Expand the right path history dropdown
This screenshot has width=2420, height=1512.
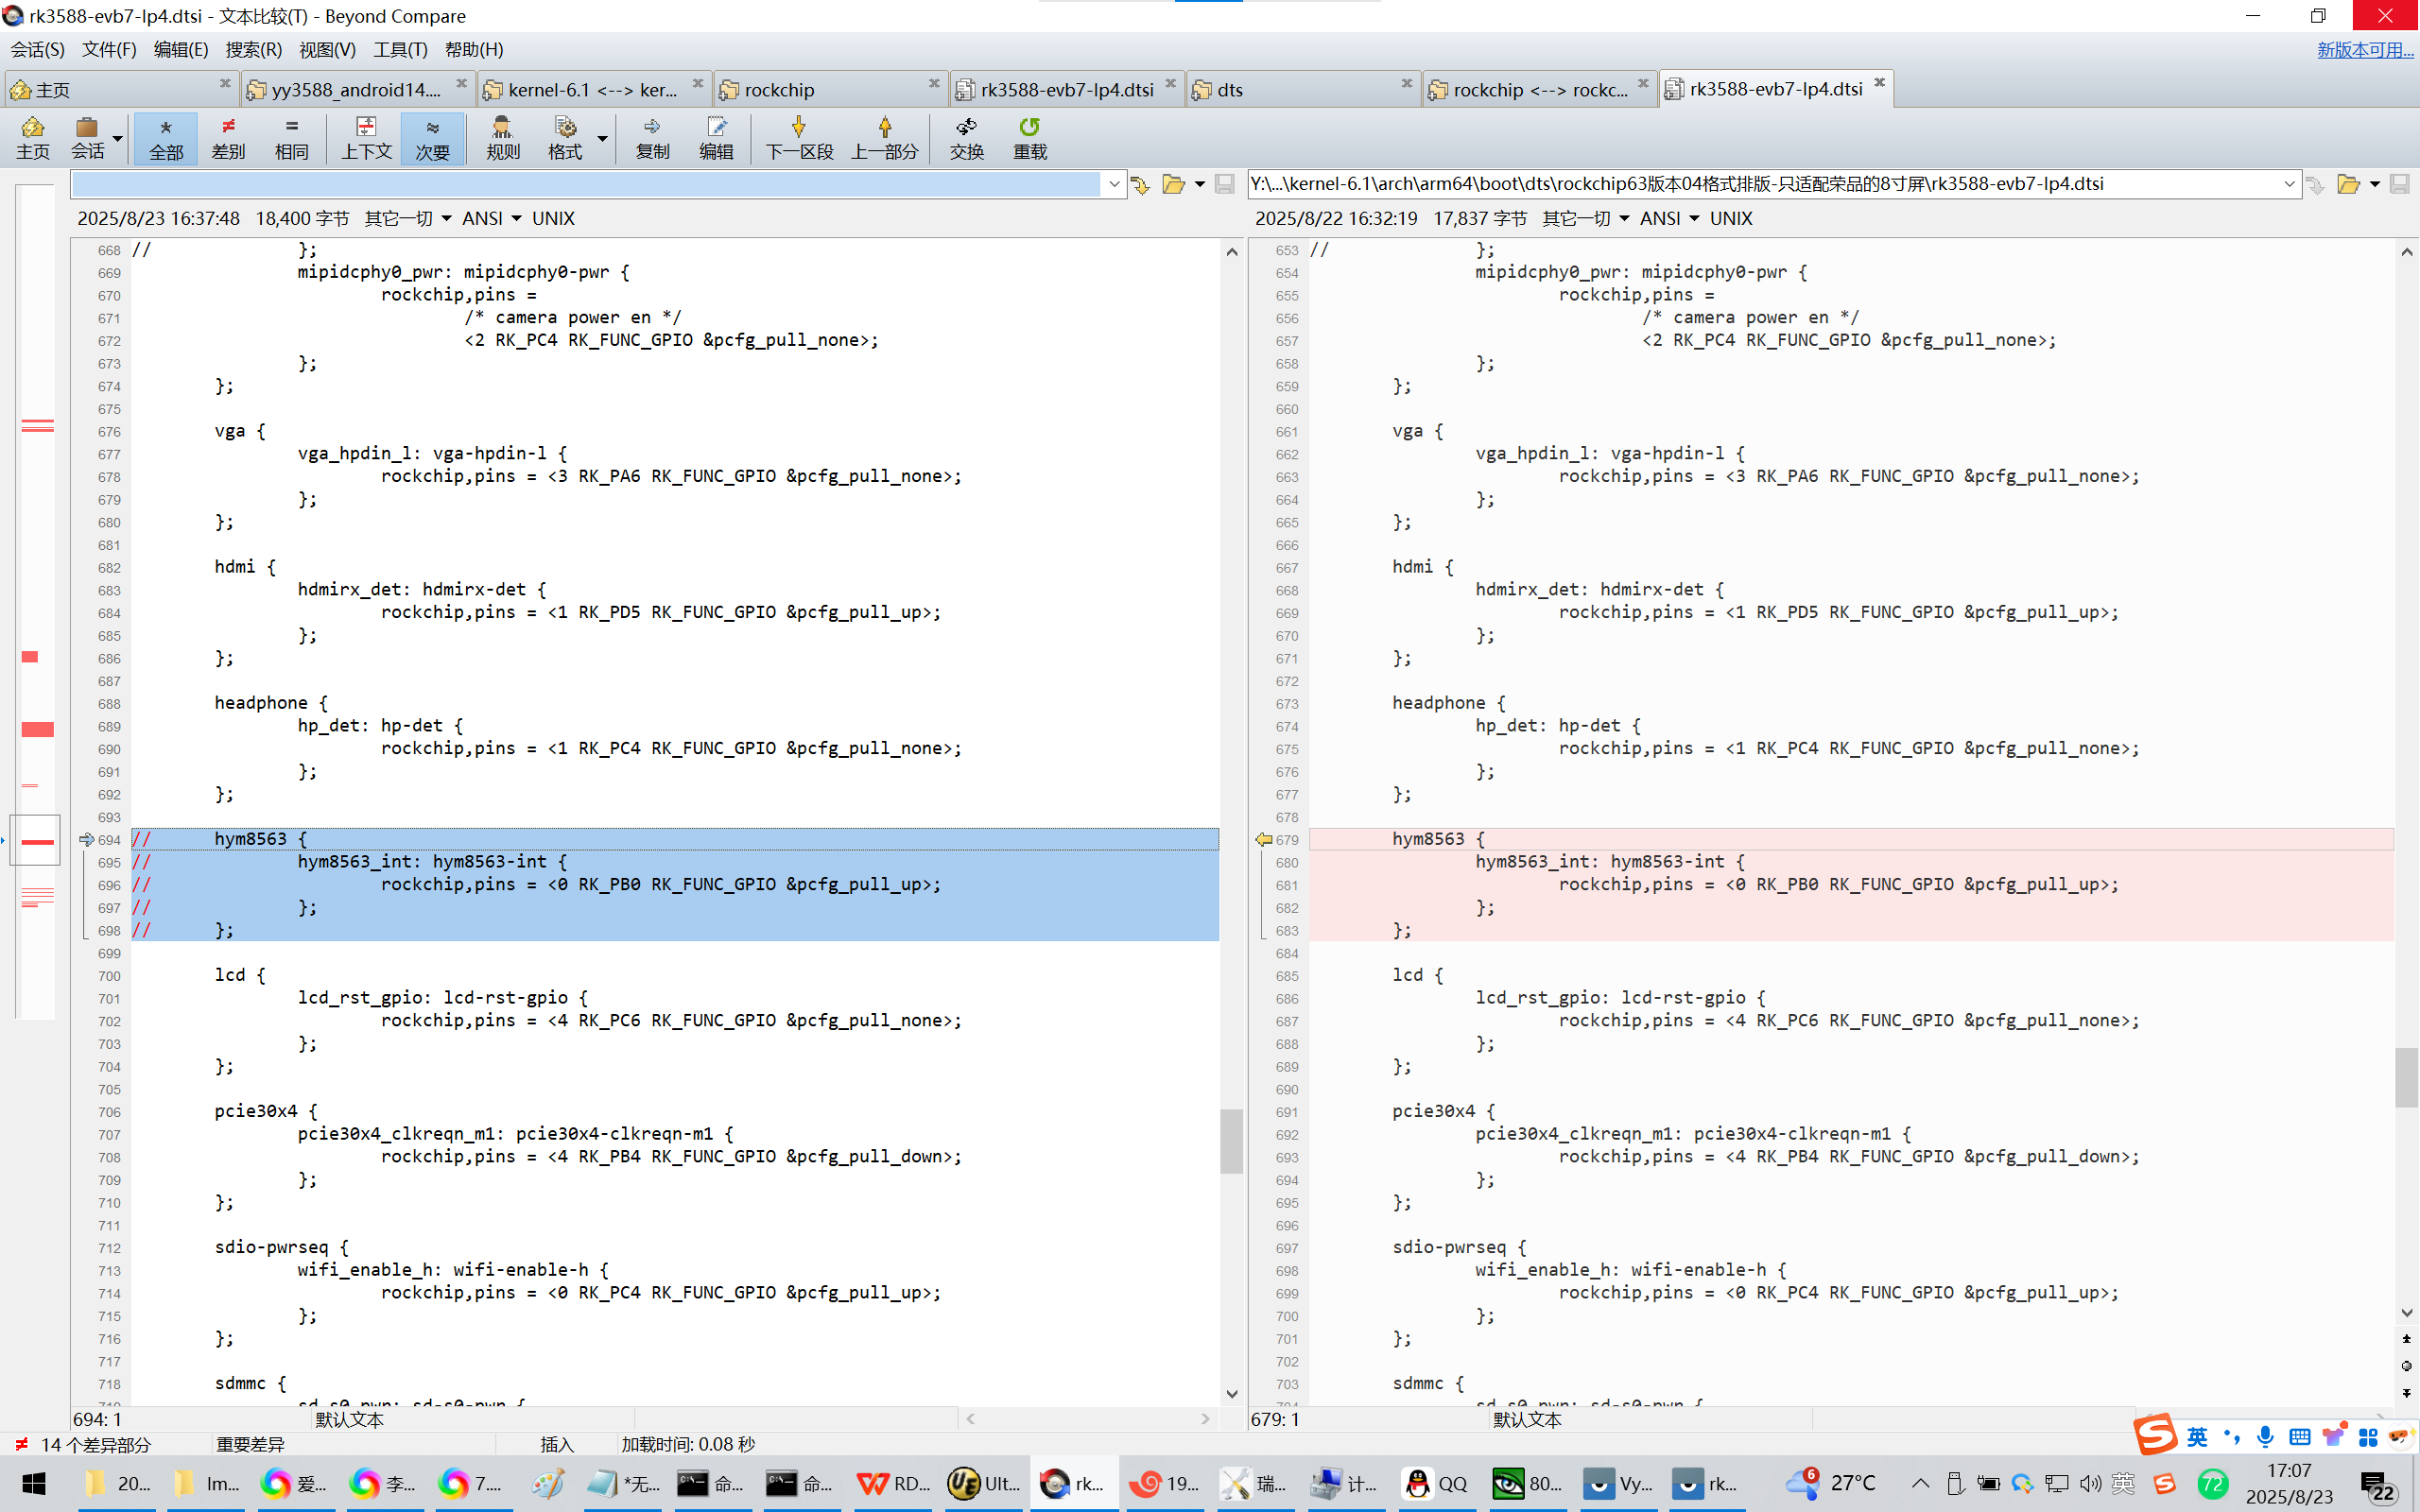tap(2289, 184)
